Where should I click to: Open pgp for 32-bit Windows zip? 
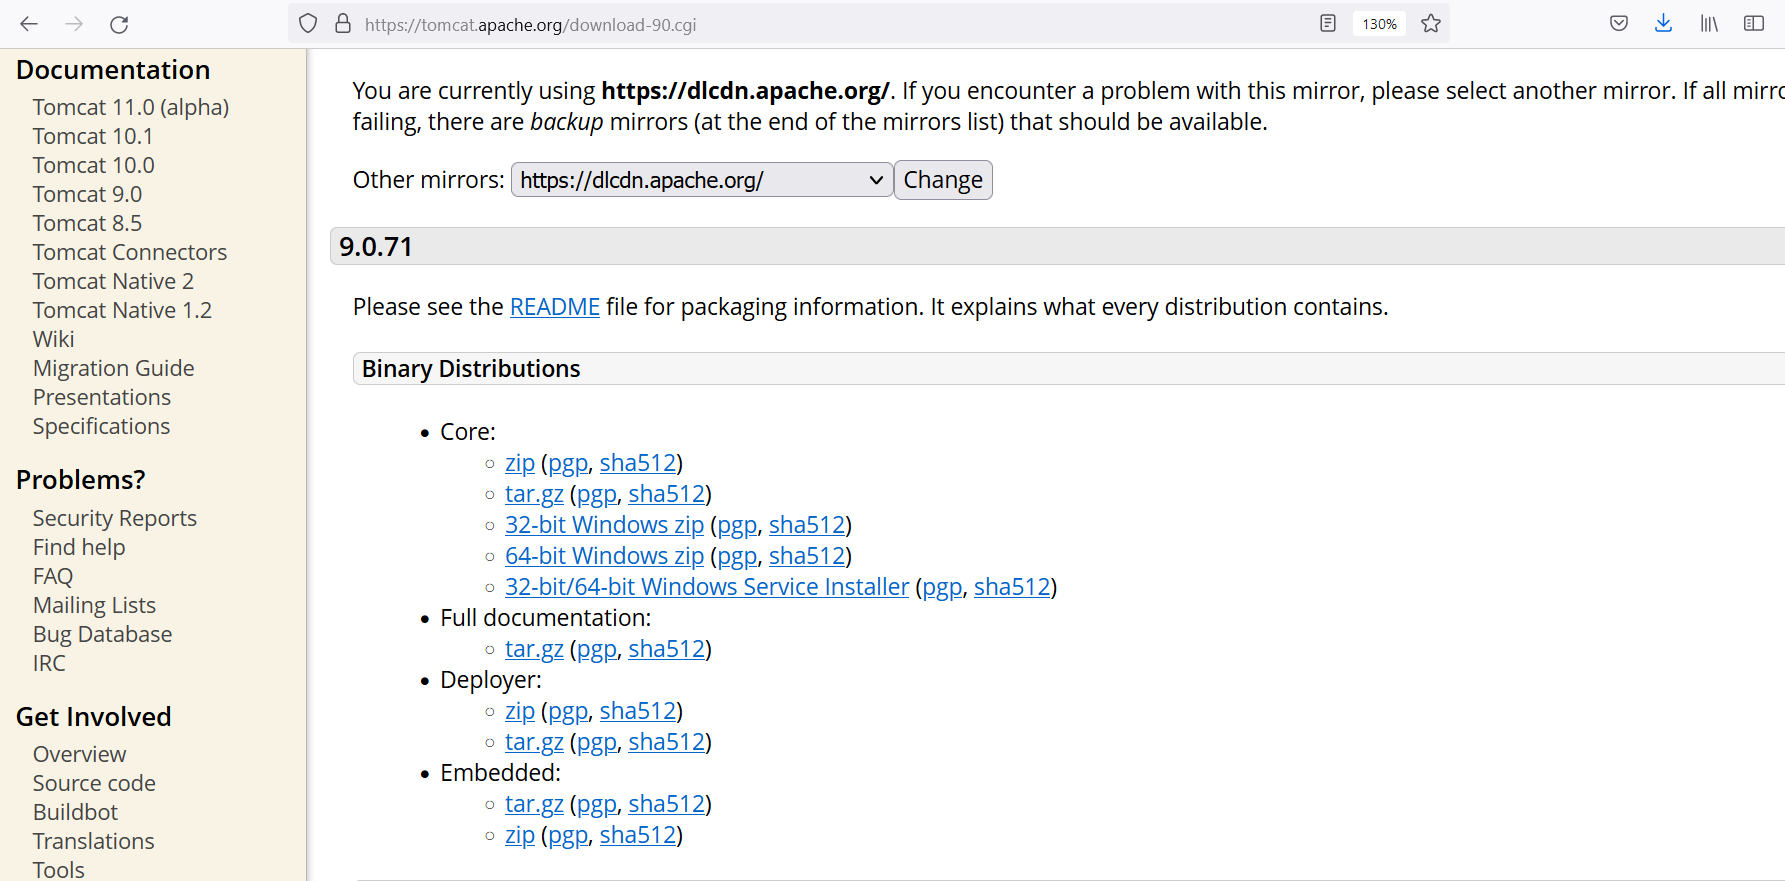pyautogui.click(x=737, y=526)
